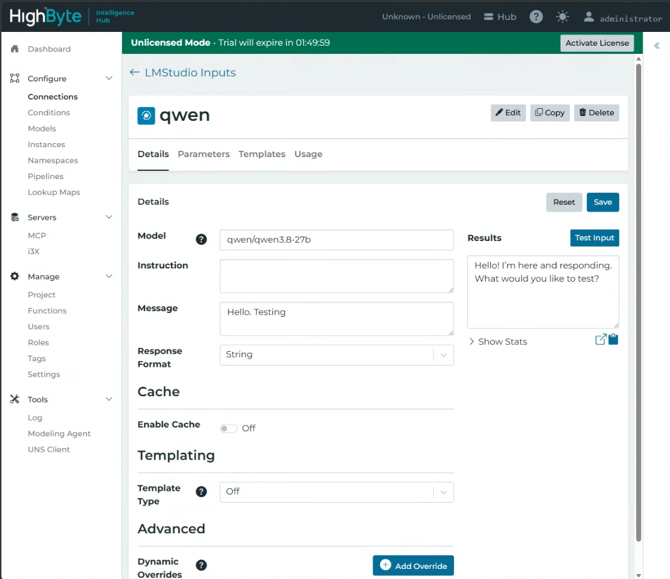Click the Dashboard home icon
This screenshot has height=579, width=670.
pos(15,49)
